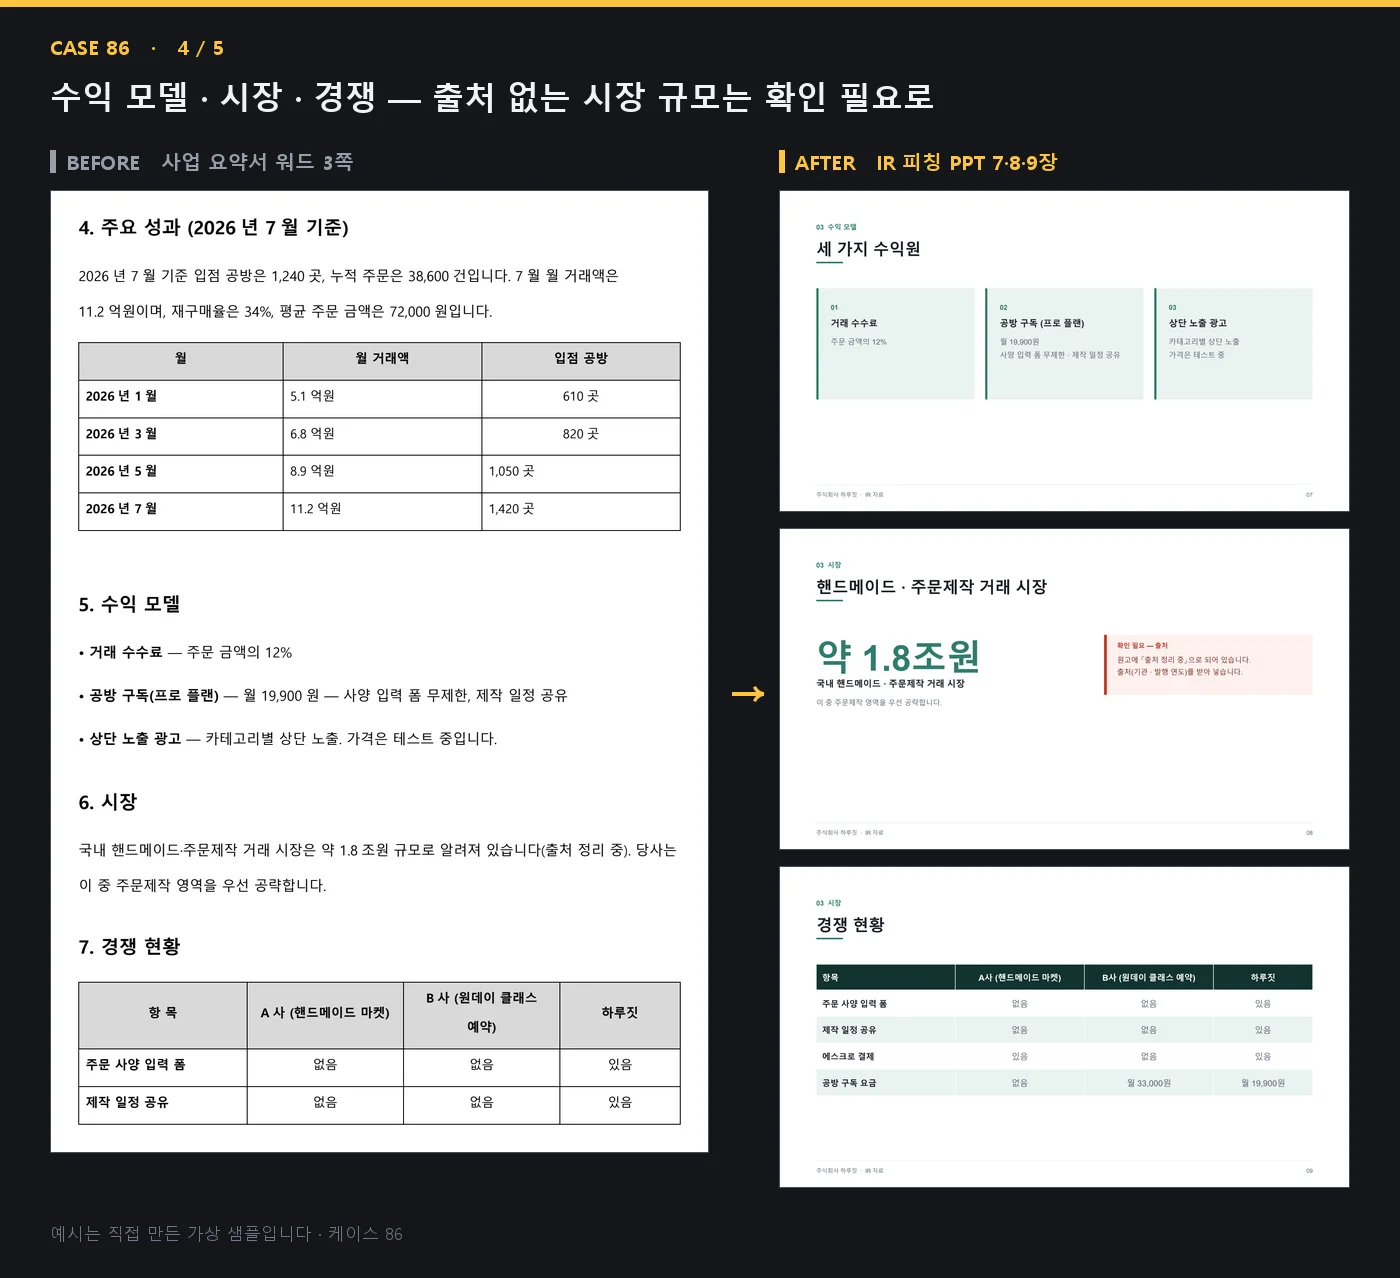
Task: Select the "A 사 (핸드메이드 마켓)" header in the Word table
Action: point(325,1013)
